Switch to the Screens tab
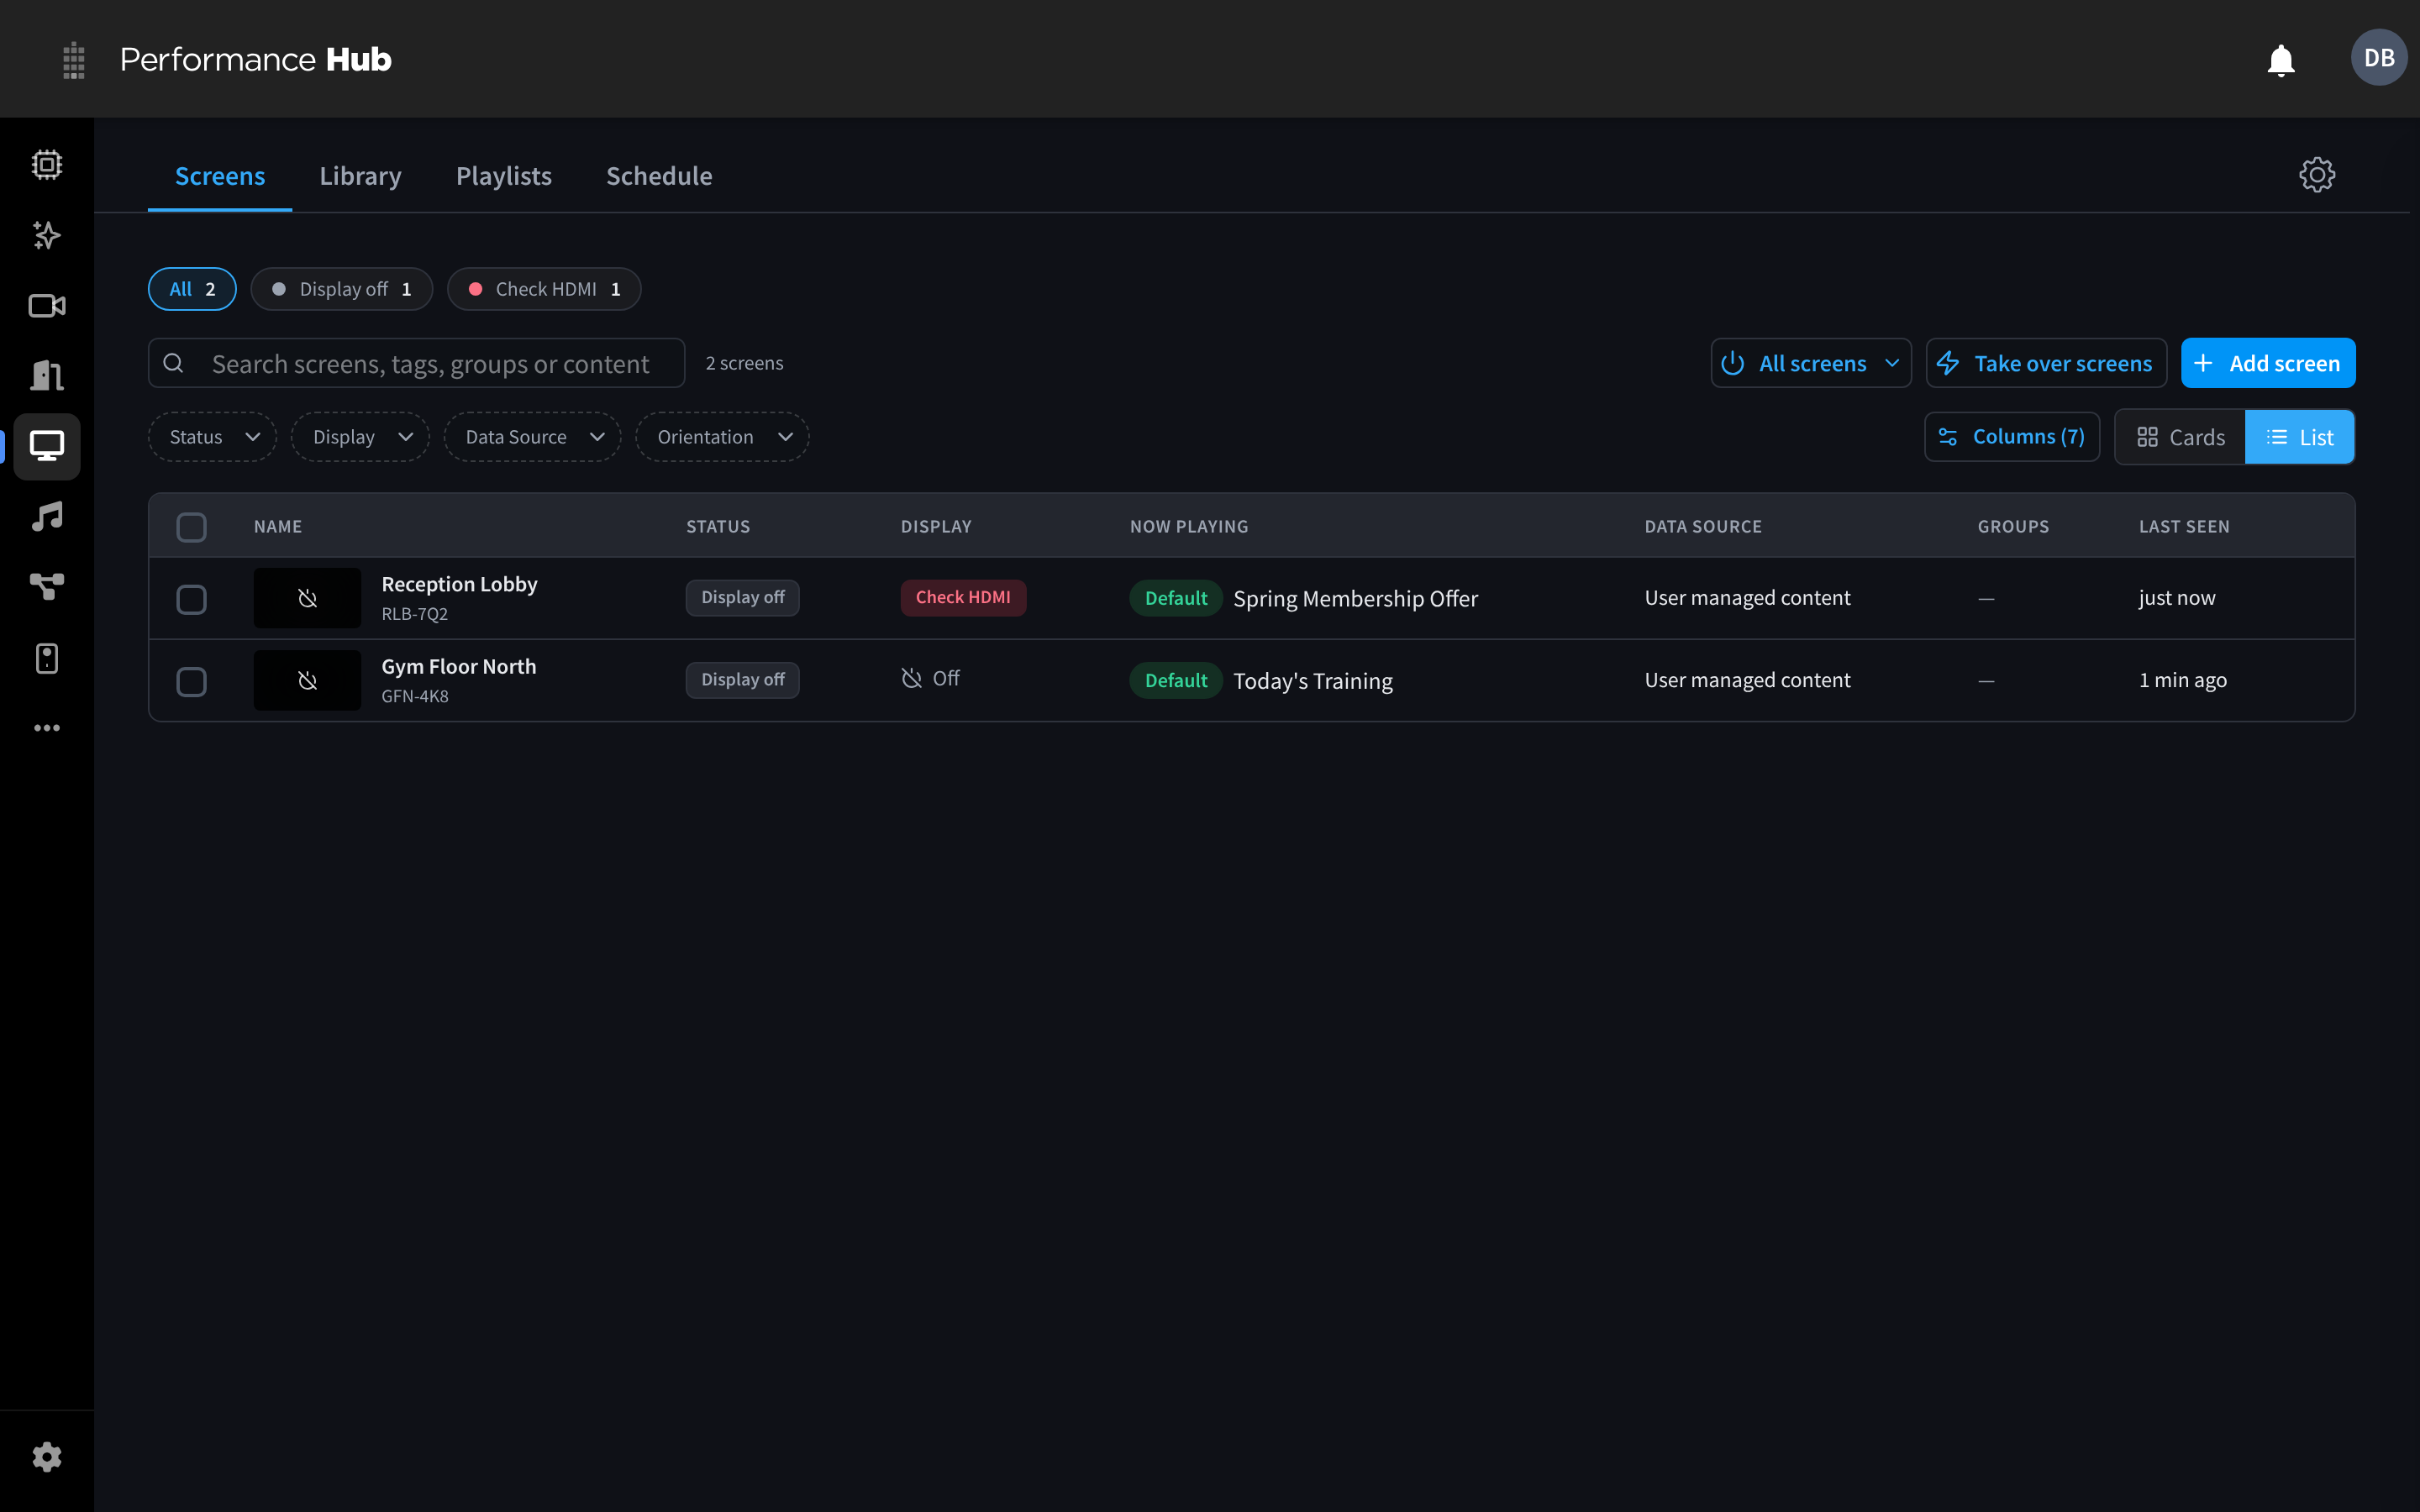The width and height of the screenshot is (2420, 1512). (220, 176)
